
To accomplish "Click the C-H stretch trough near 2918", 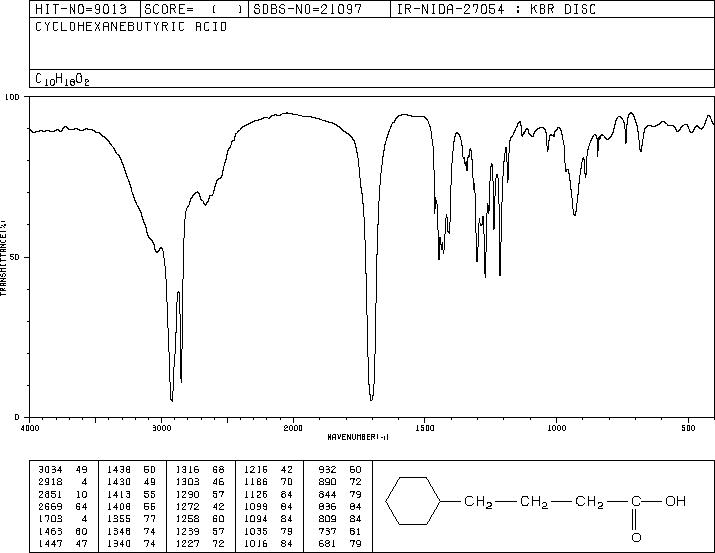I will (x=171, y=398).
